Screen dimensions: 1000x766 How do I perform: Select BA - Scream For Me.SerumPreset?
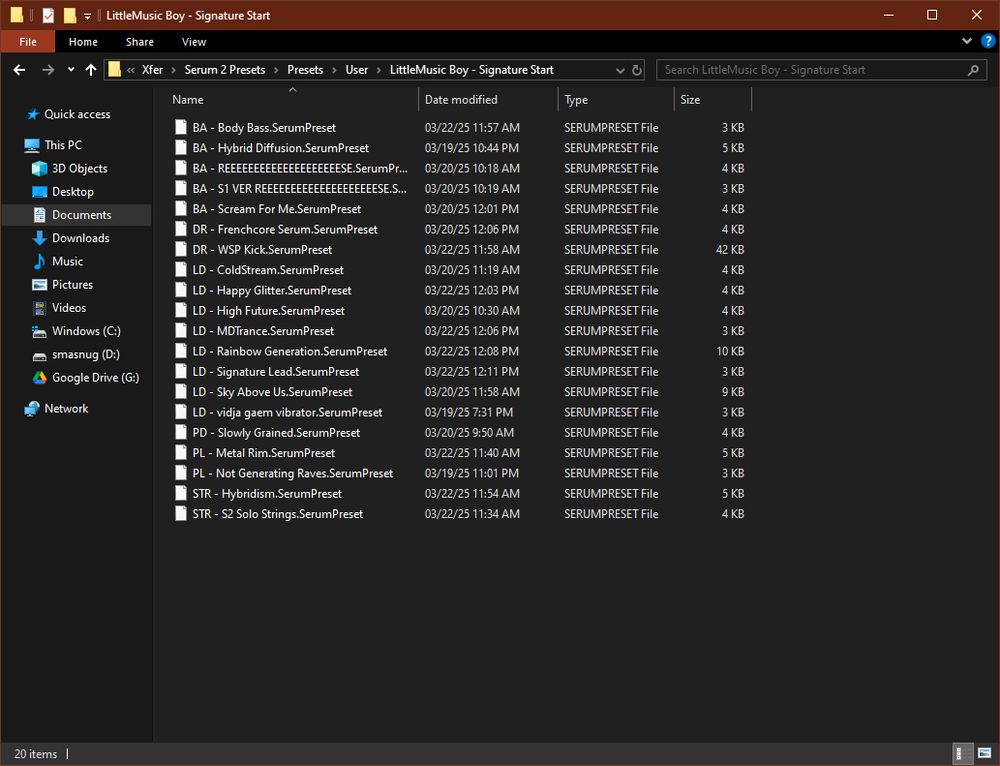[x=277, y=209]
